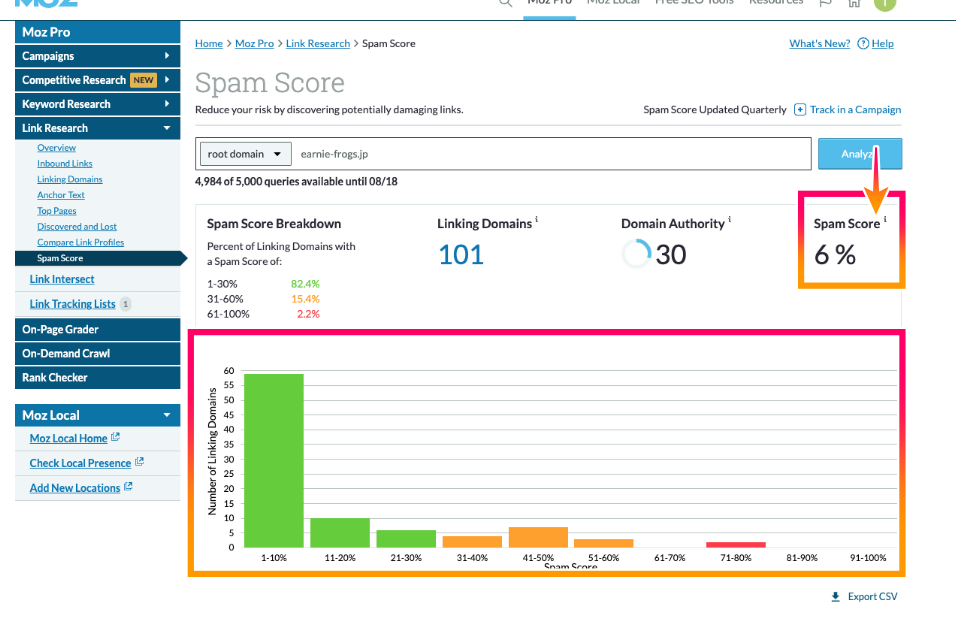Open the Link Tracking Lists link
The image size is (956, 623).
[x=73, y=304]
